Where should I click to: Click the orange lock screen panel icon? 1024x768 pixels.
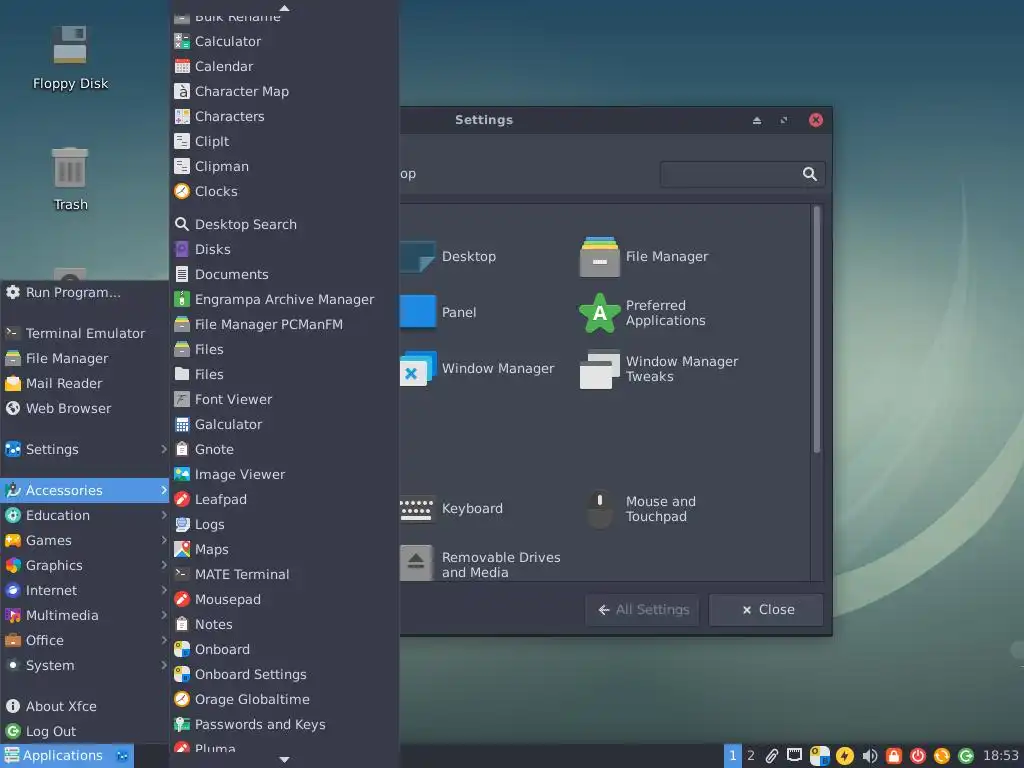pos(893,756)
